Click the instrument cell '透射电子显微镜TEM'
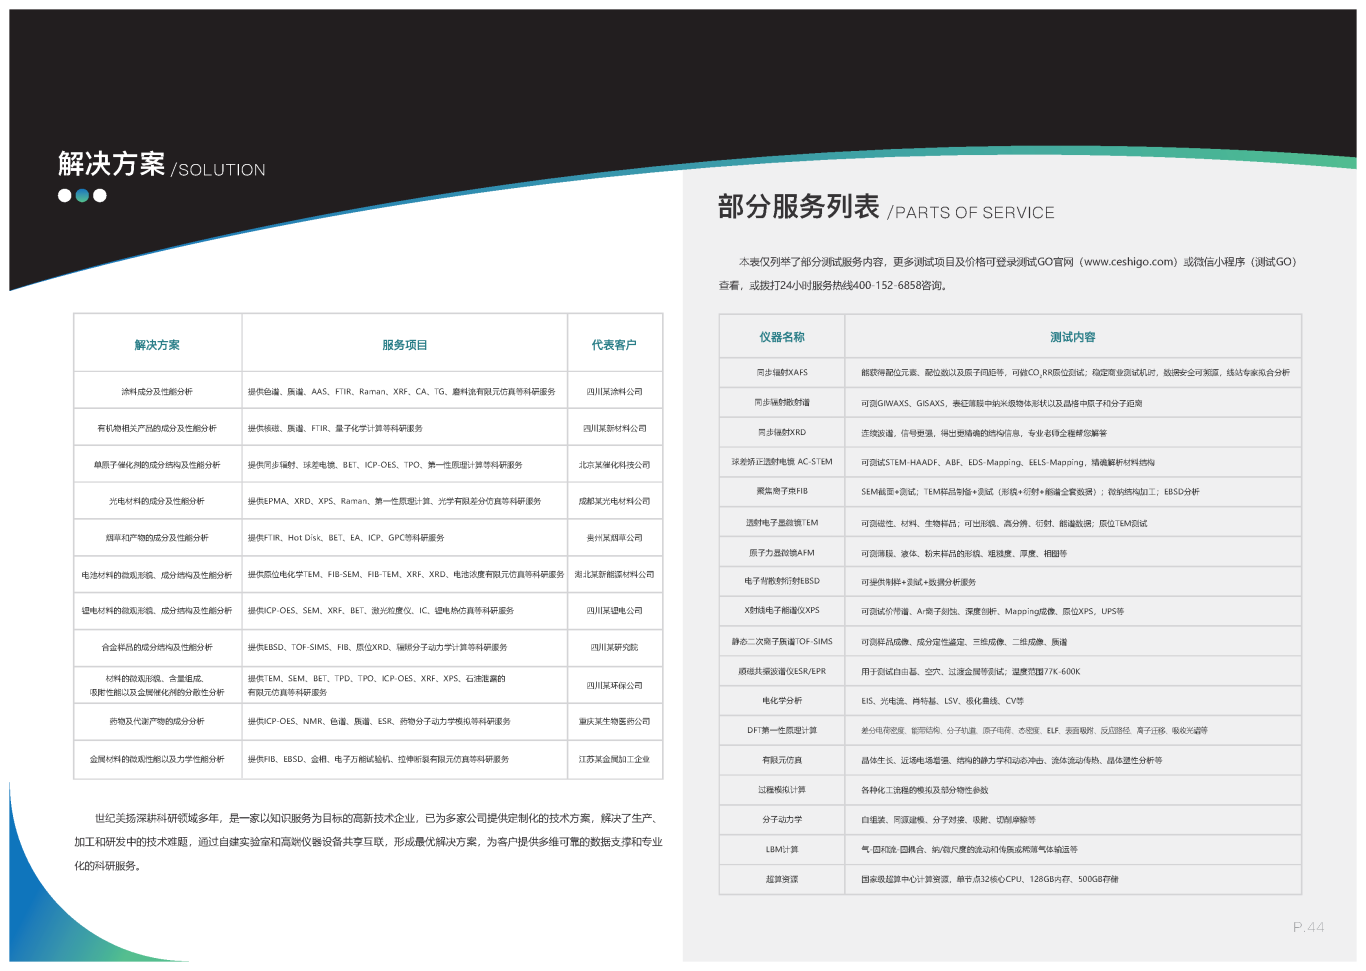 tap(782, 522)
